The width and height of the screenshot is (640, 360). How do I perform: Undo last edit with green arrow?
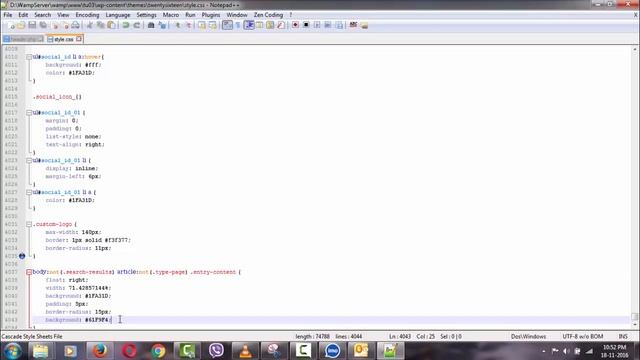tap(126, 25)
